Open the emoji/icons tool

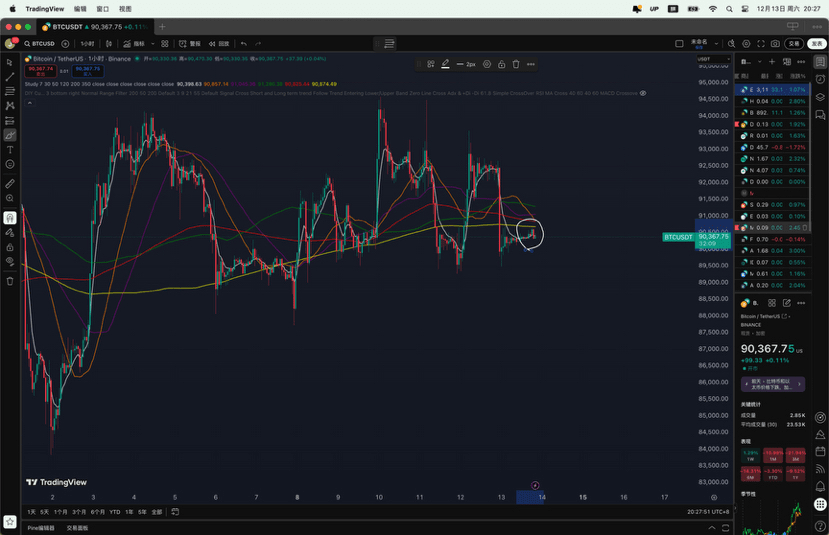10,164
